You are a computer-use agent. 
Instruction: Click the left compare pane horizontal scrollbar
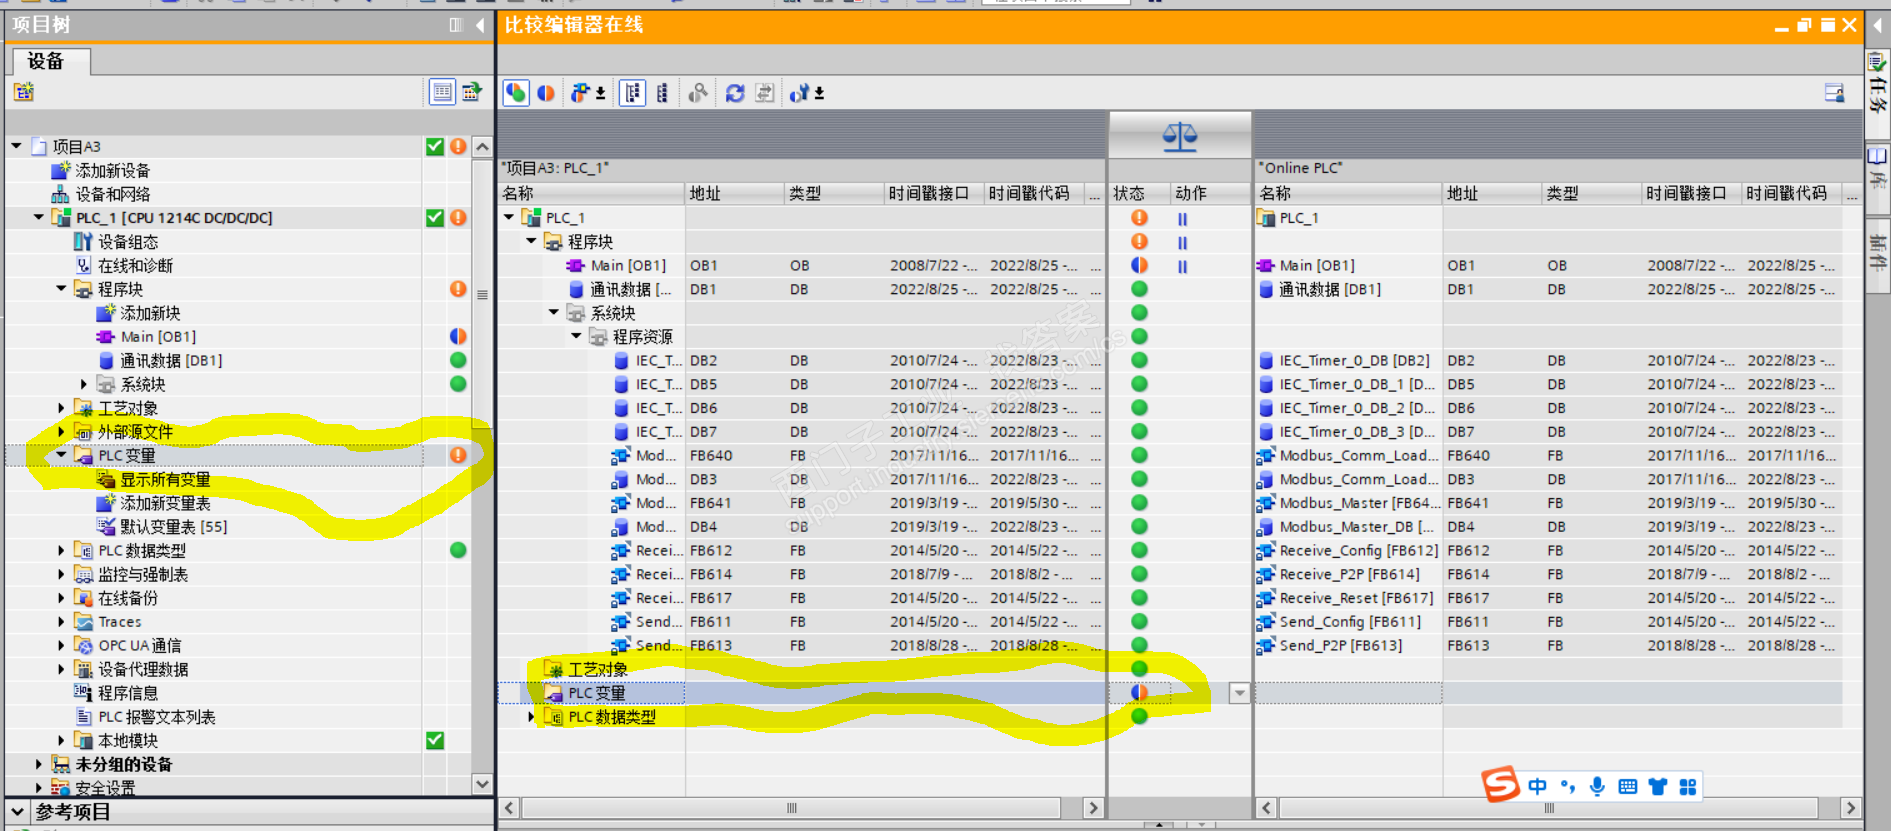point(791,808)
